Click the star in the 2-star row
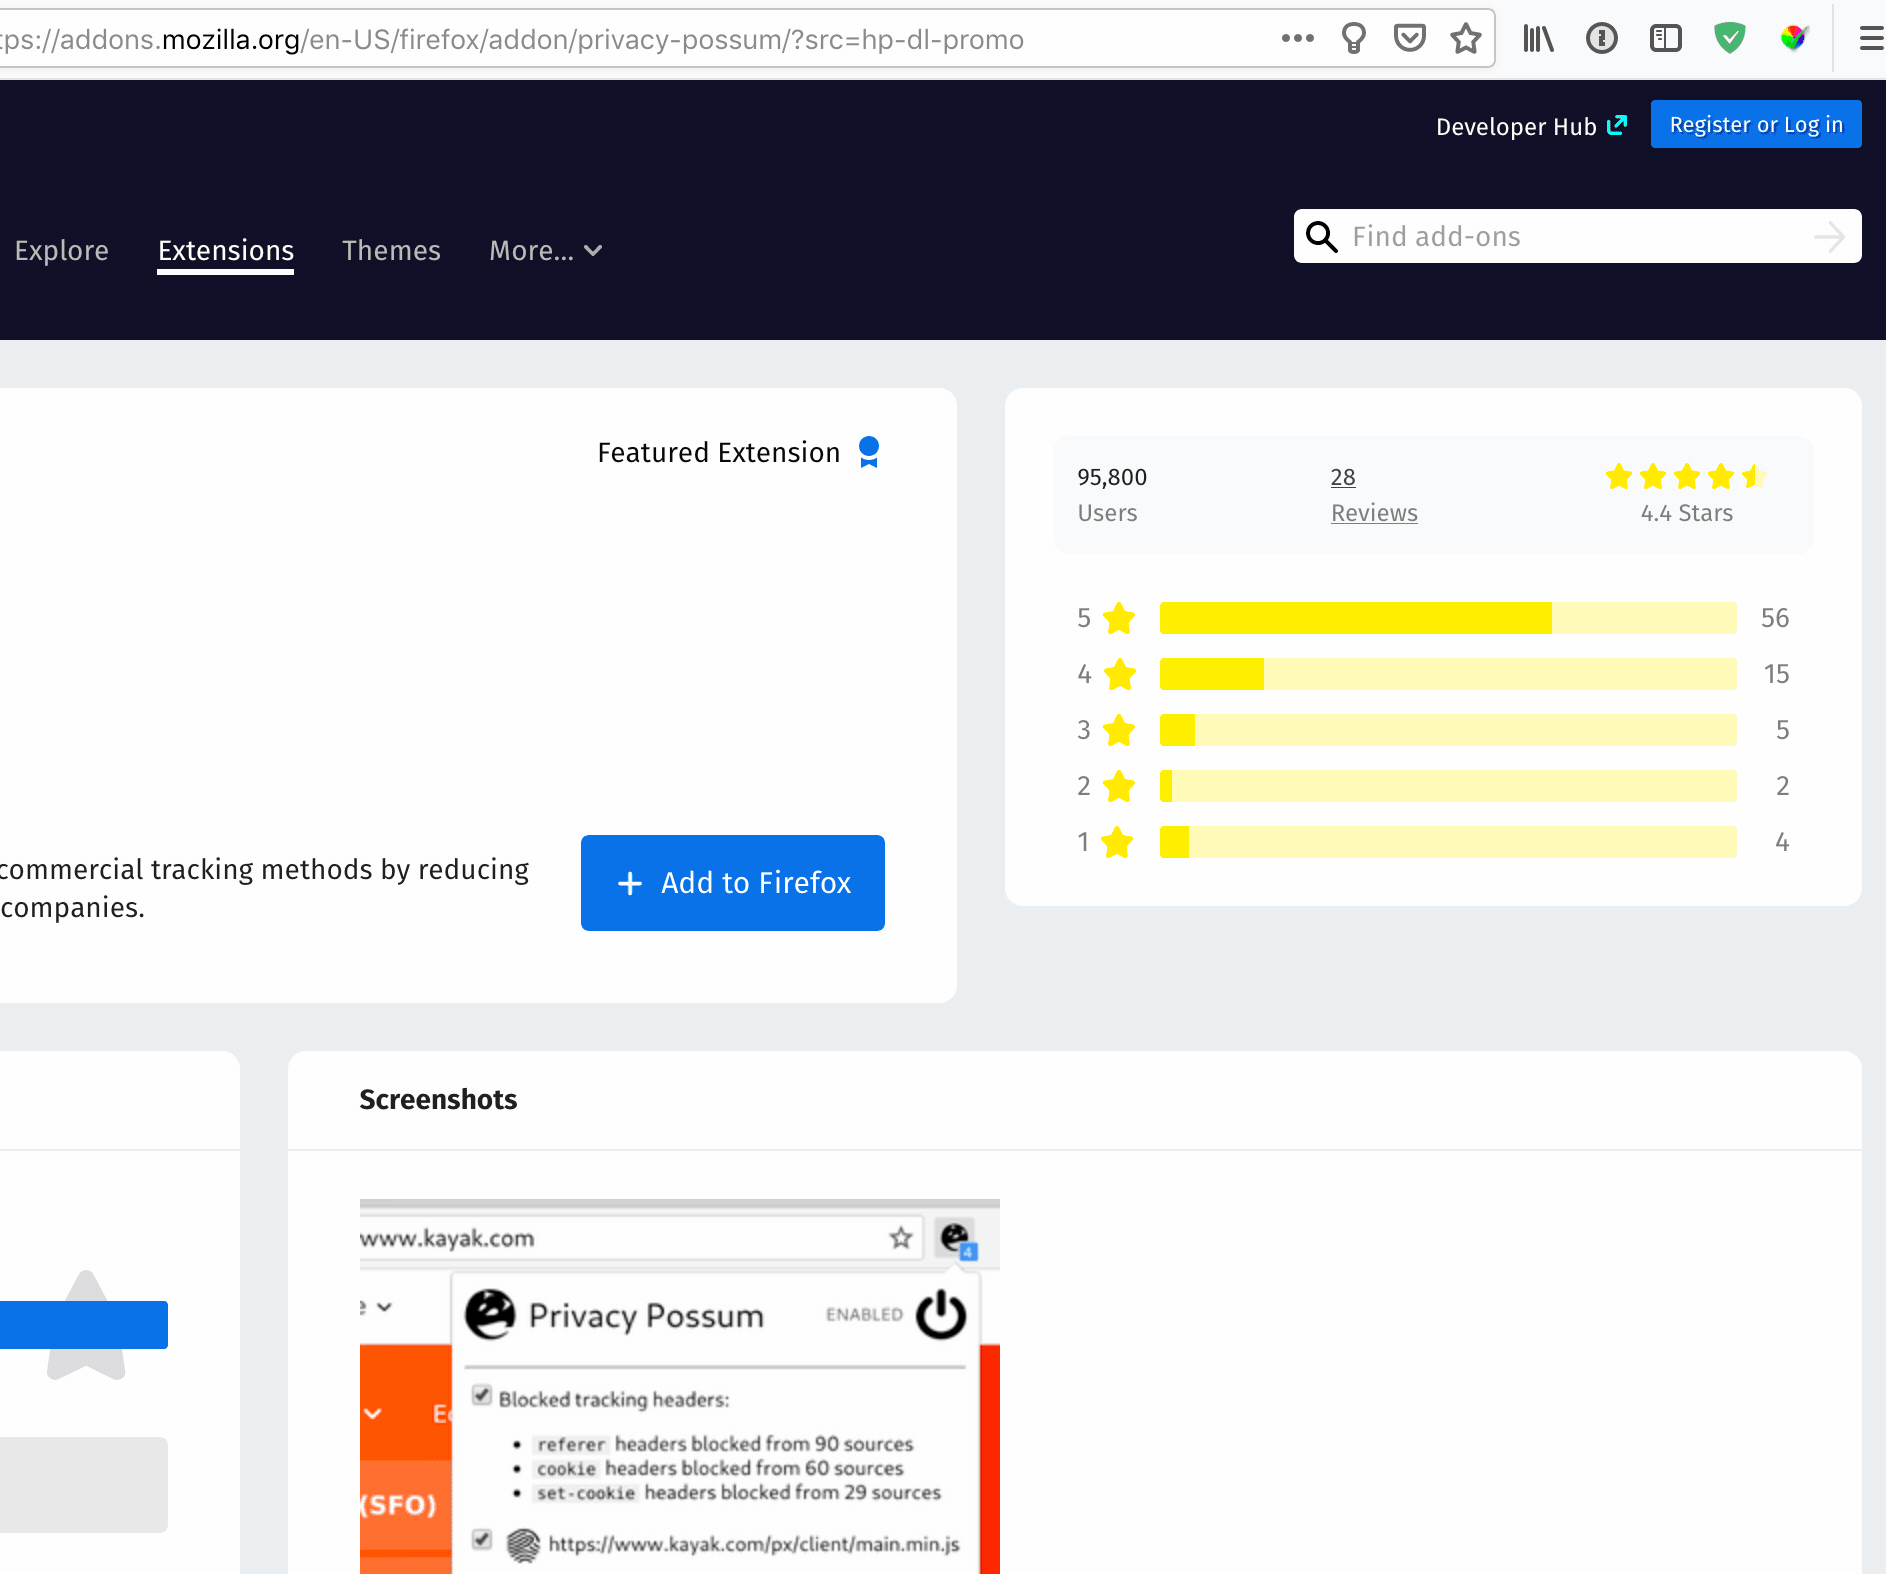1886x1574 pixels. 1119,786
